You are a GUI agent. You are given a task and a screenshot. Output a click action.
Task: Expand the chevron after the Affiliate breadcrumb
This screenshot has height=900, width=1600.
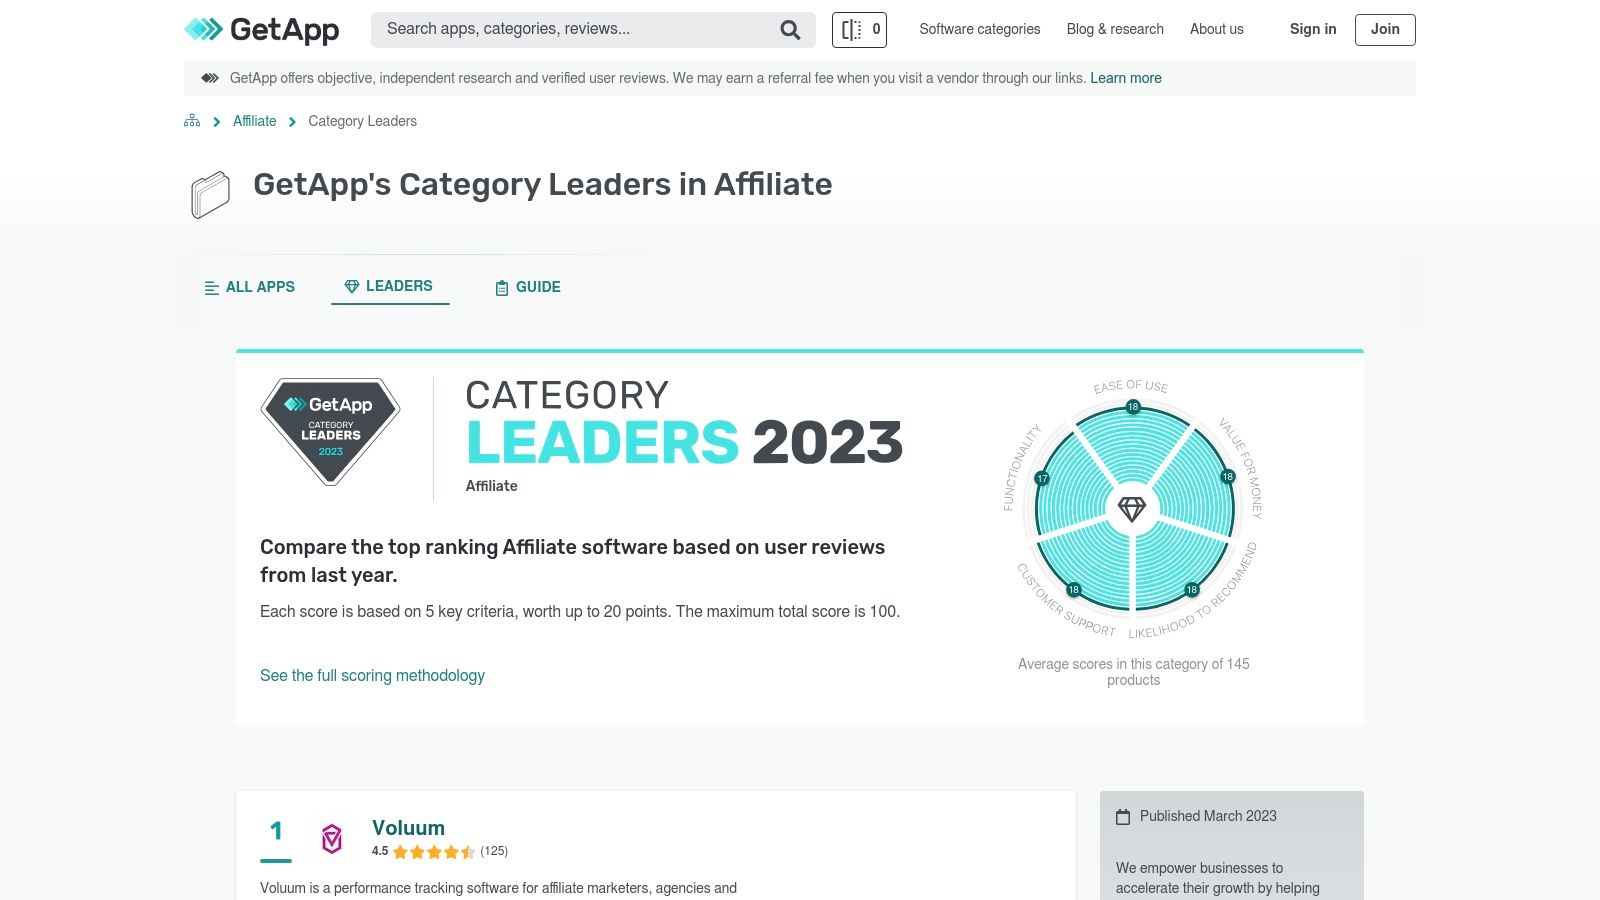point(292,121)
